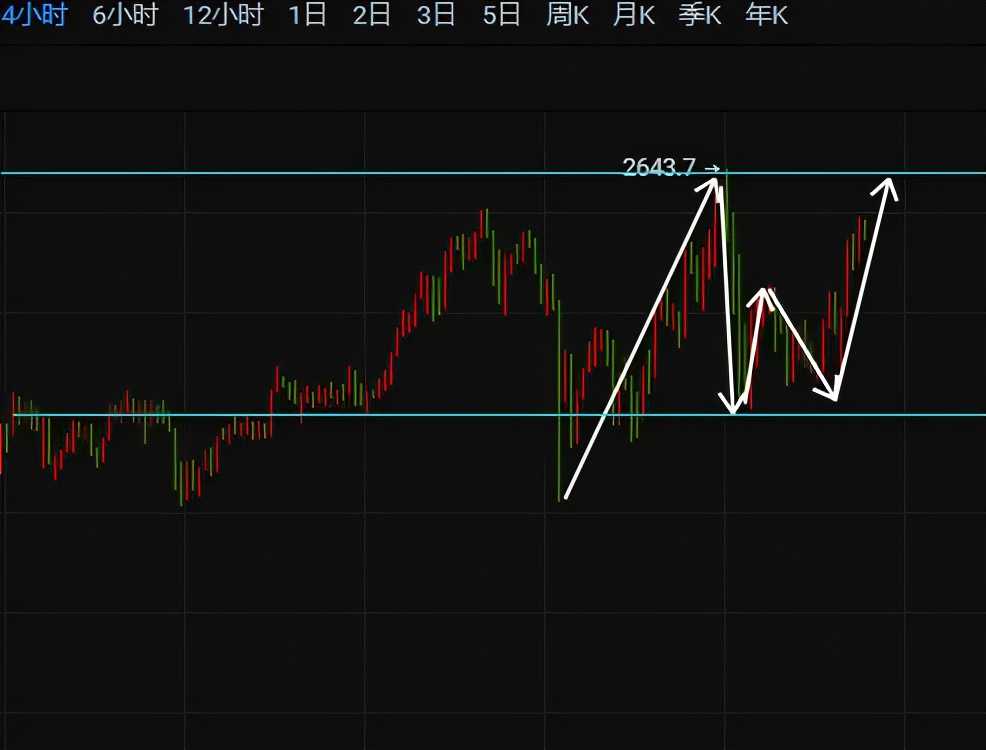Viewport: 986px width, 750px height.
Task: Select the upper cyan horizontal resistance line
Action: pos(300,174)
